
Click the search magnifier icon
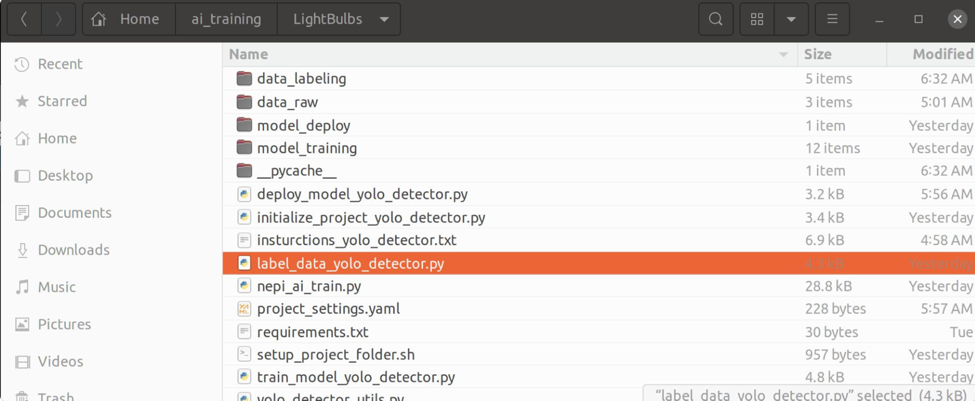pyautogui.click(x=716, y=19)
